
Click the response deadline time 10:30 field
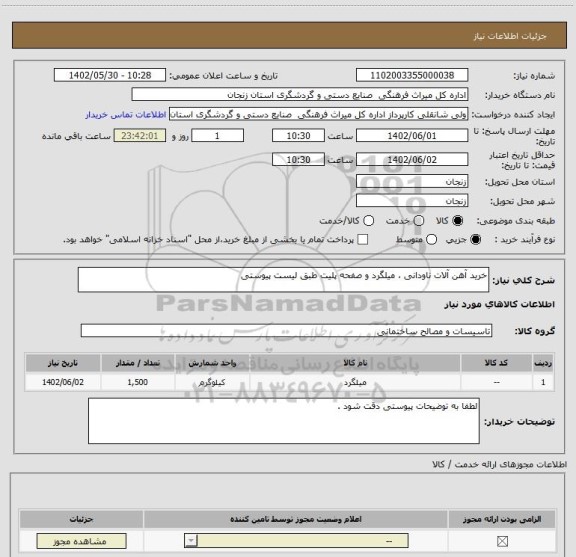[x=298, y=136]
